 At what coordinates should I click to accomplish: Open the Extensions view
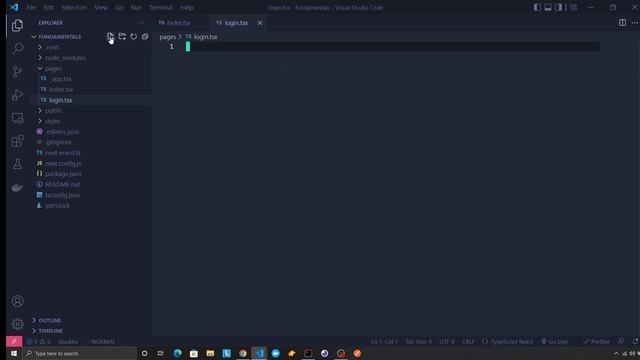(x=17, y=141)
